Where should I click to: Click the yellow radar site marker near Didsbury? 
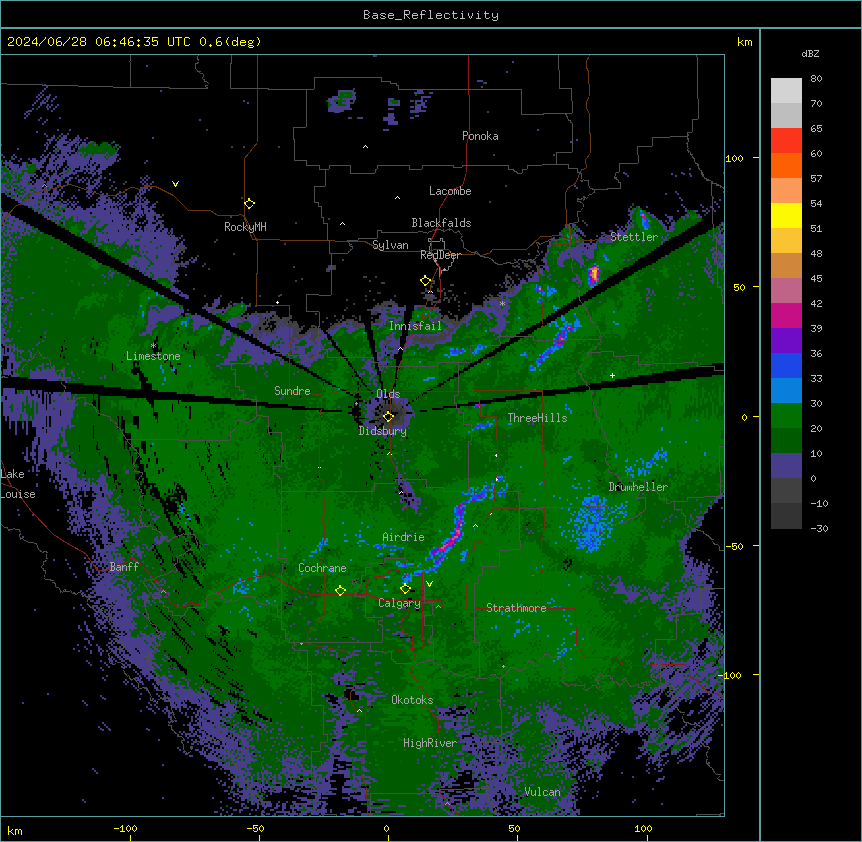click(388, 417)
